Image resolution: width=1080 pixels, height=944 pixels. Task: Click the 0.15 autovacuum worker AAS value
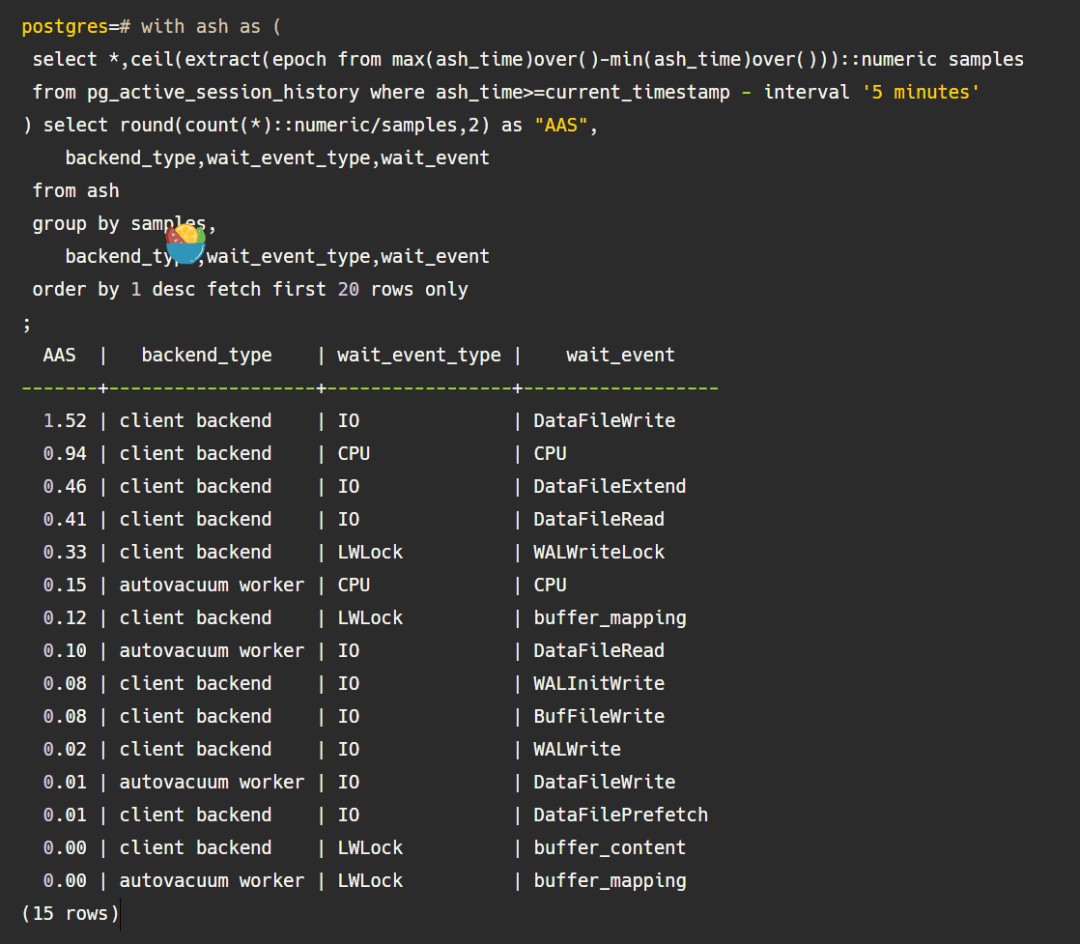[65, 585]
